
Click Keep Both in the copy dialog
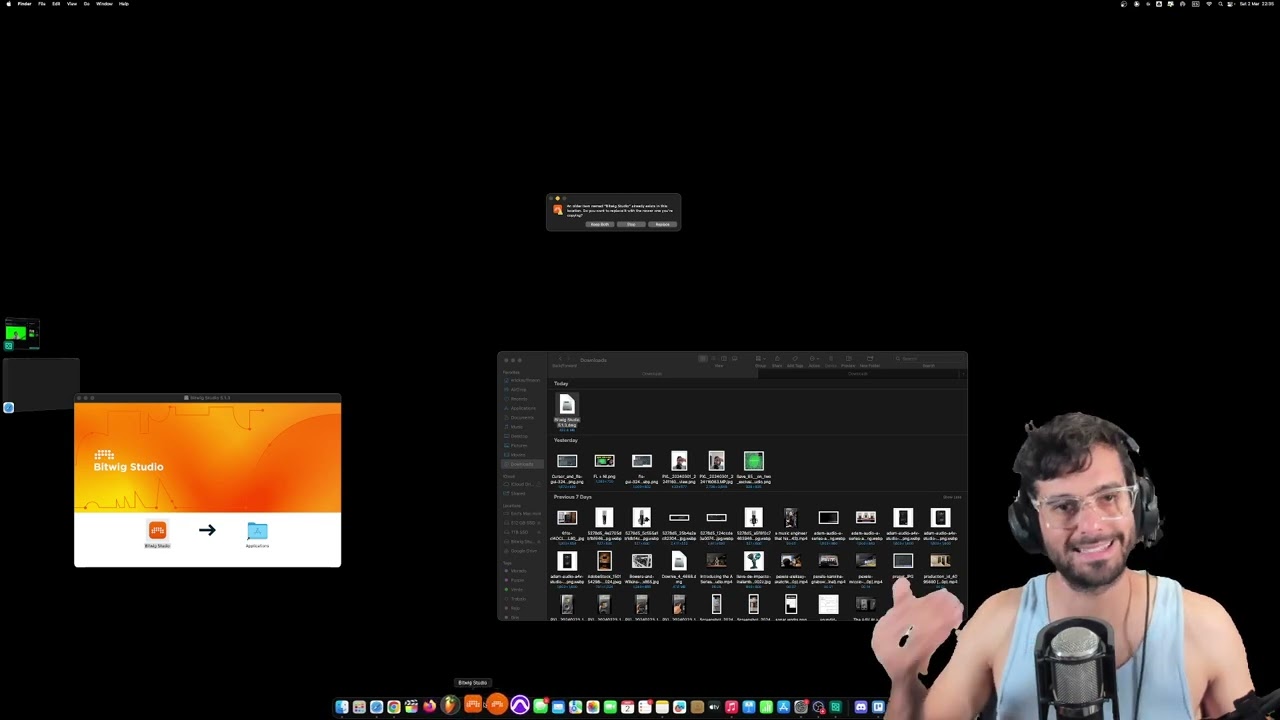[600, 224]
